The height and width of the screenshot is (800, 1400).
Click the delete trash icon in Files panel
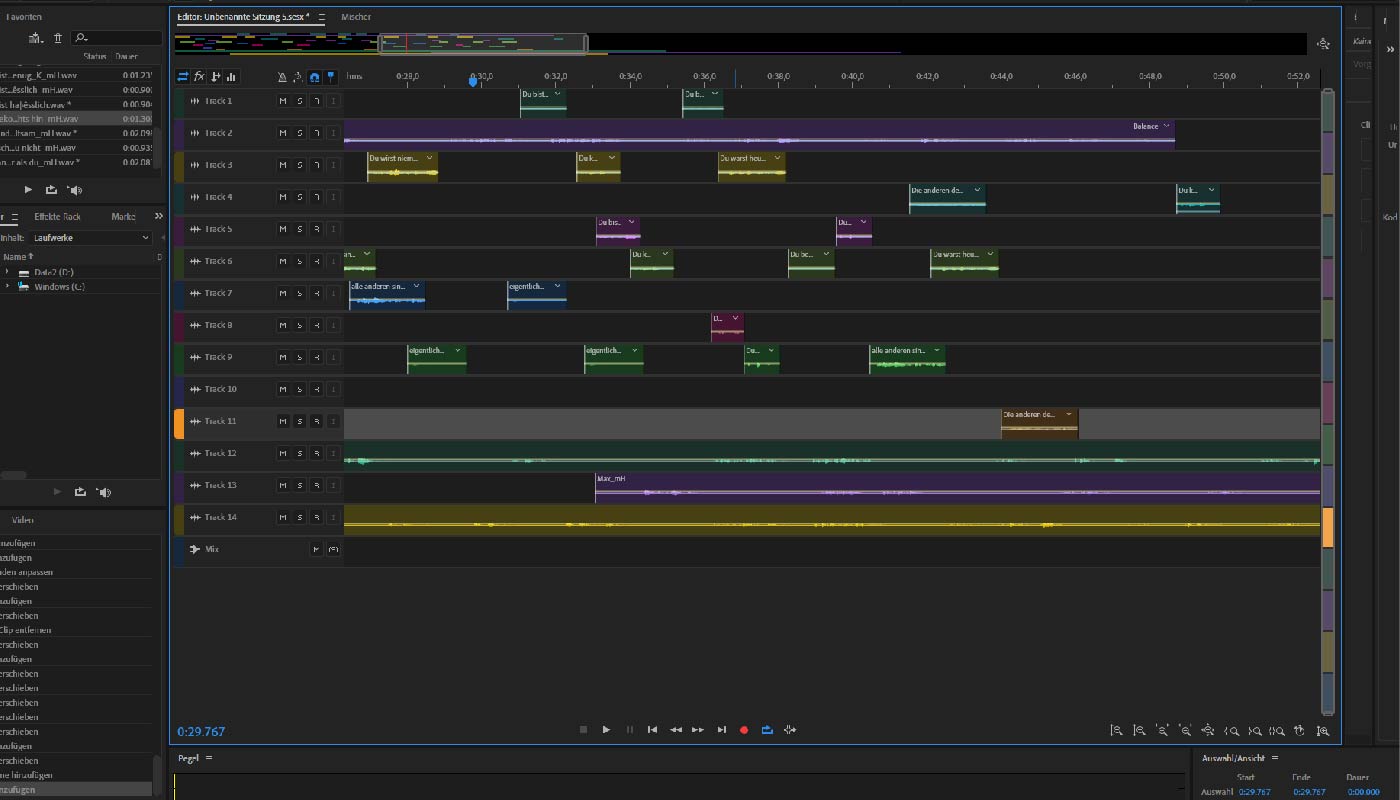(58, 38)
